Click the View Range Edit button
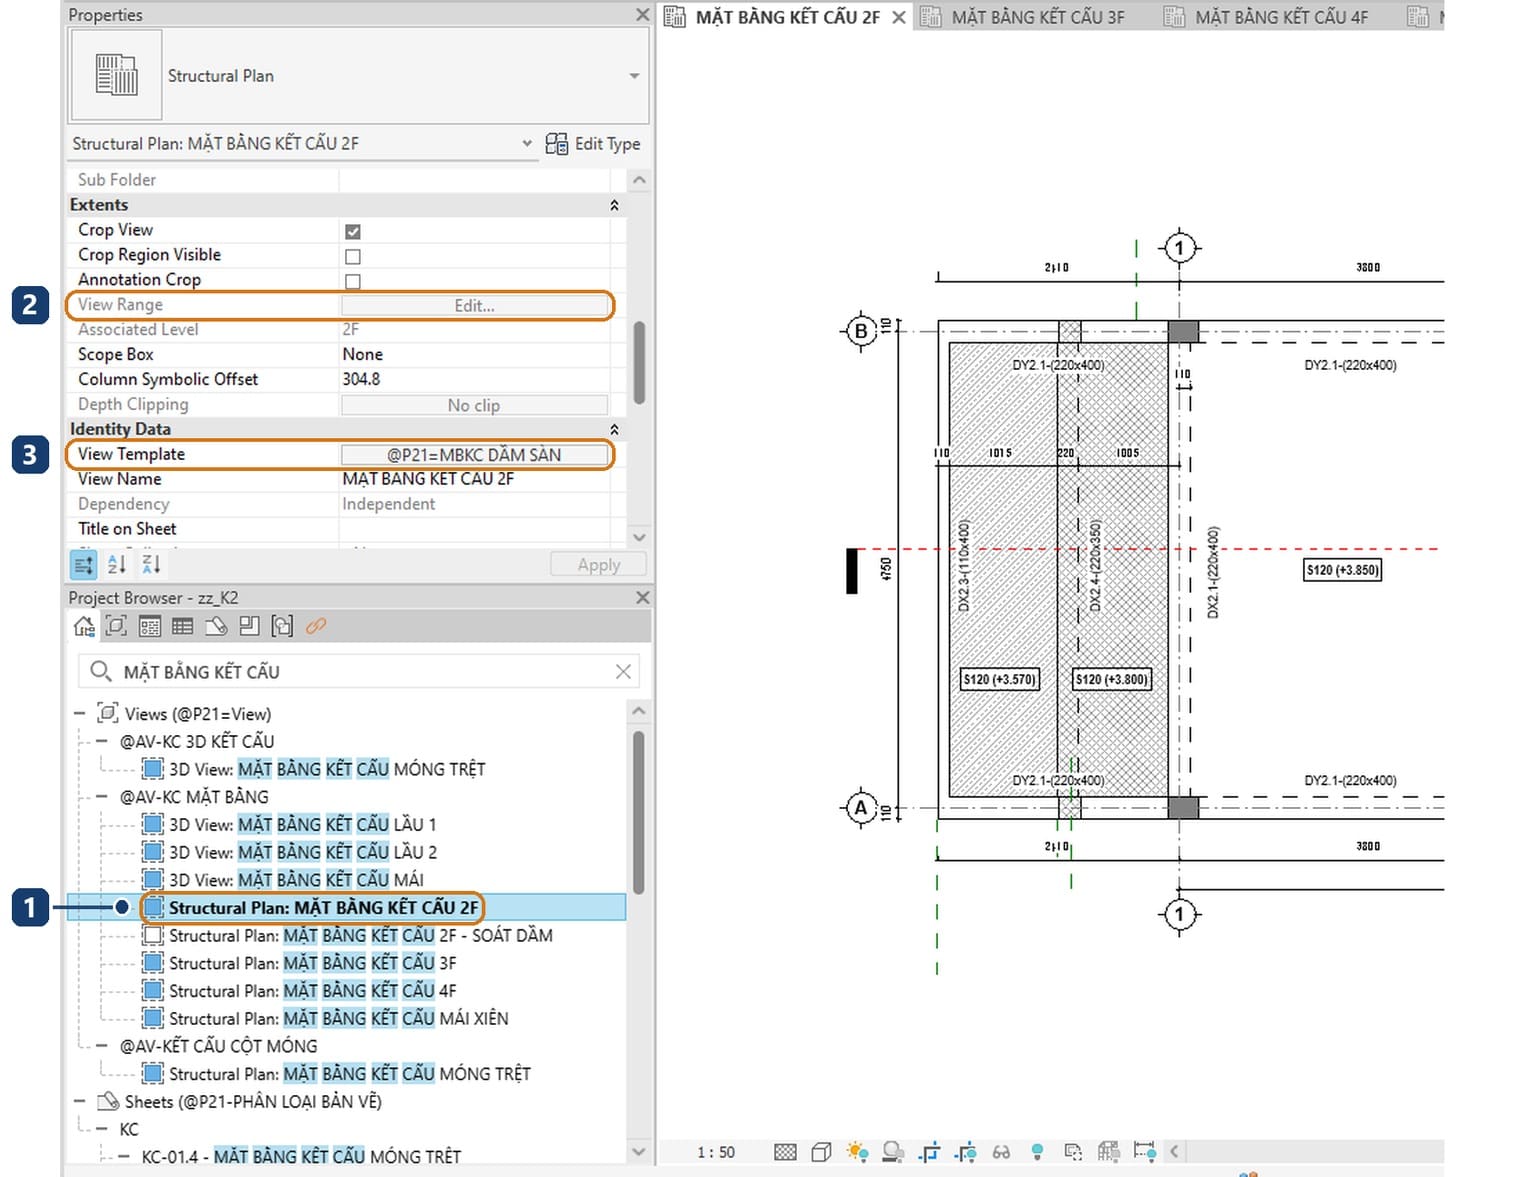 coord(474,305)
